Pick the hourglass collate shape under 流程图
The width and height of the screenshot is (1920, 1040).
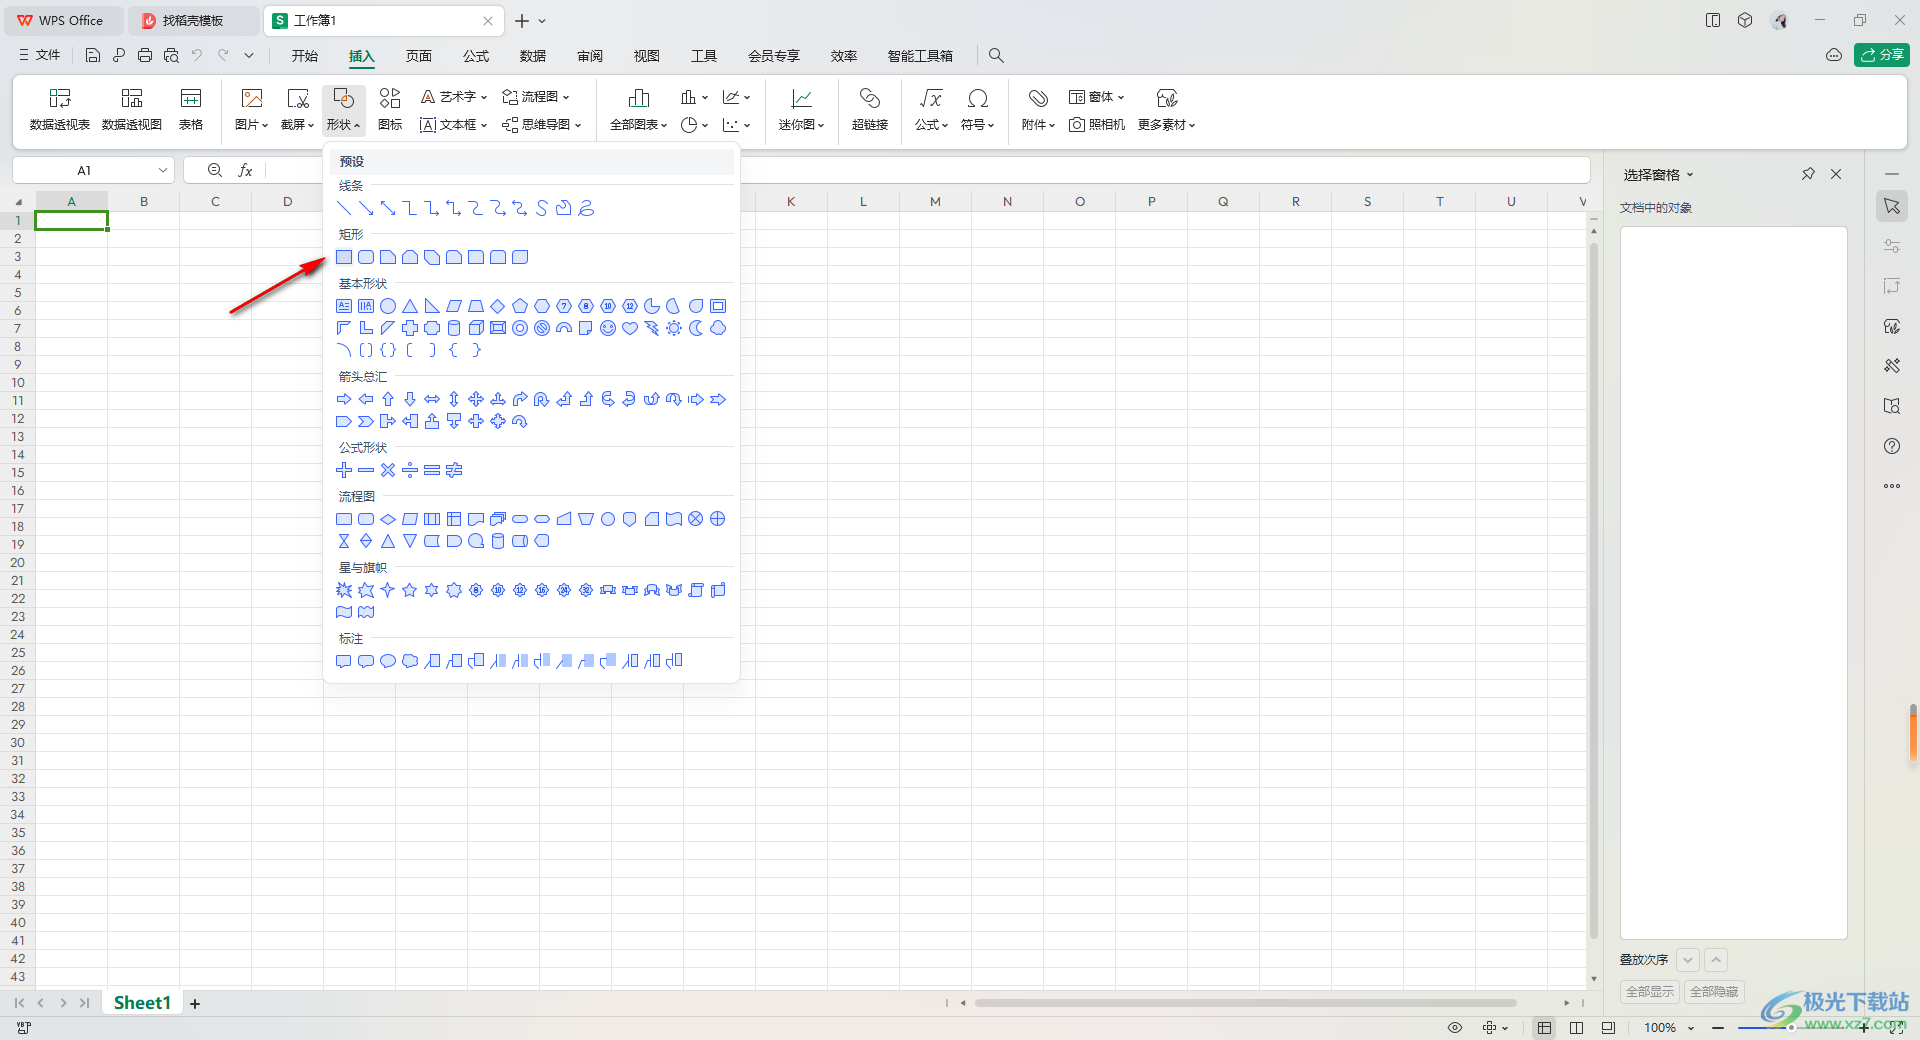pos(344,541)
